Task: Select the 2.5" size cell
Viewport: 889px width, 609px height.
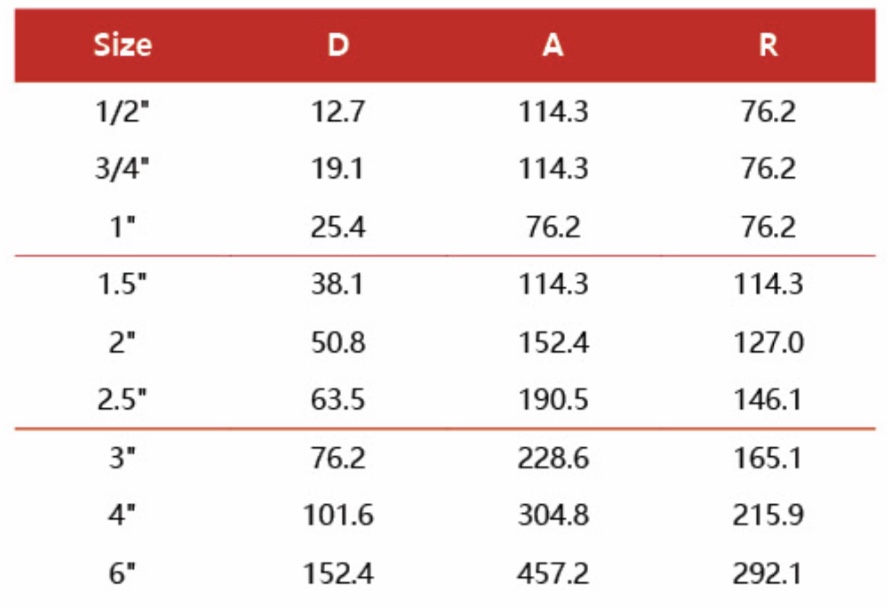Action: [x=123, y=401]
